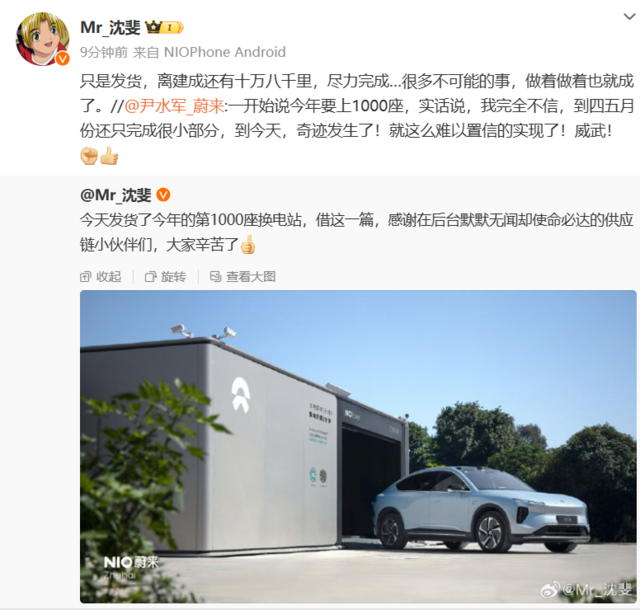640x610 pixels.
Task: Click the orange verified badge on avatar
Action: tap(62, 59)
